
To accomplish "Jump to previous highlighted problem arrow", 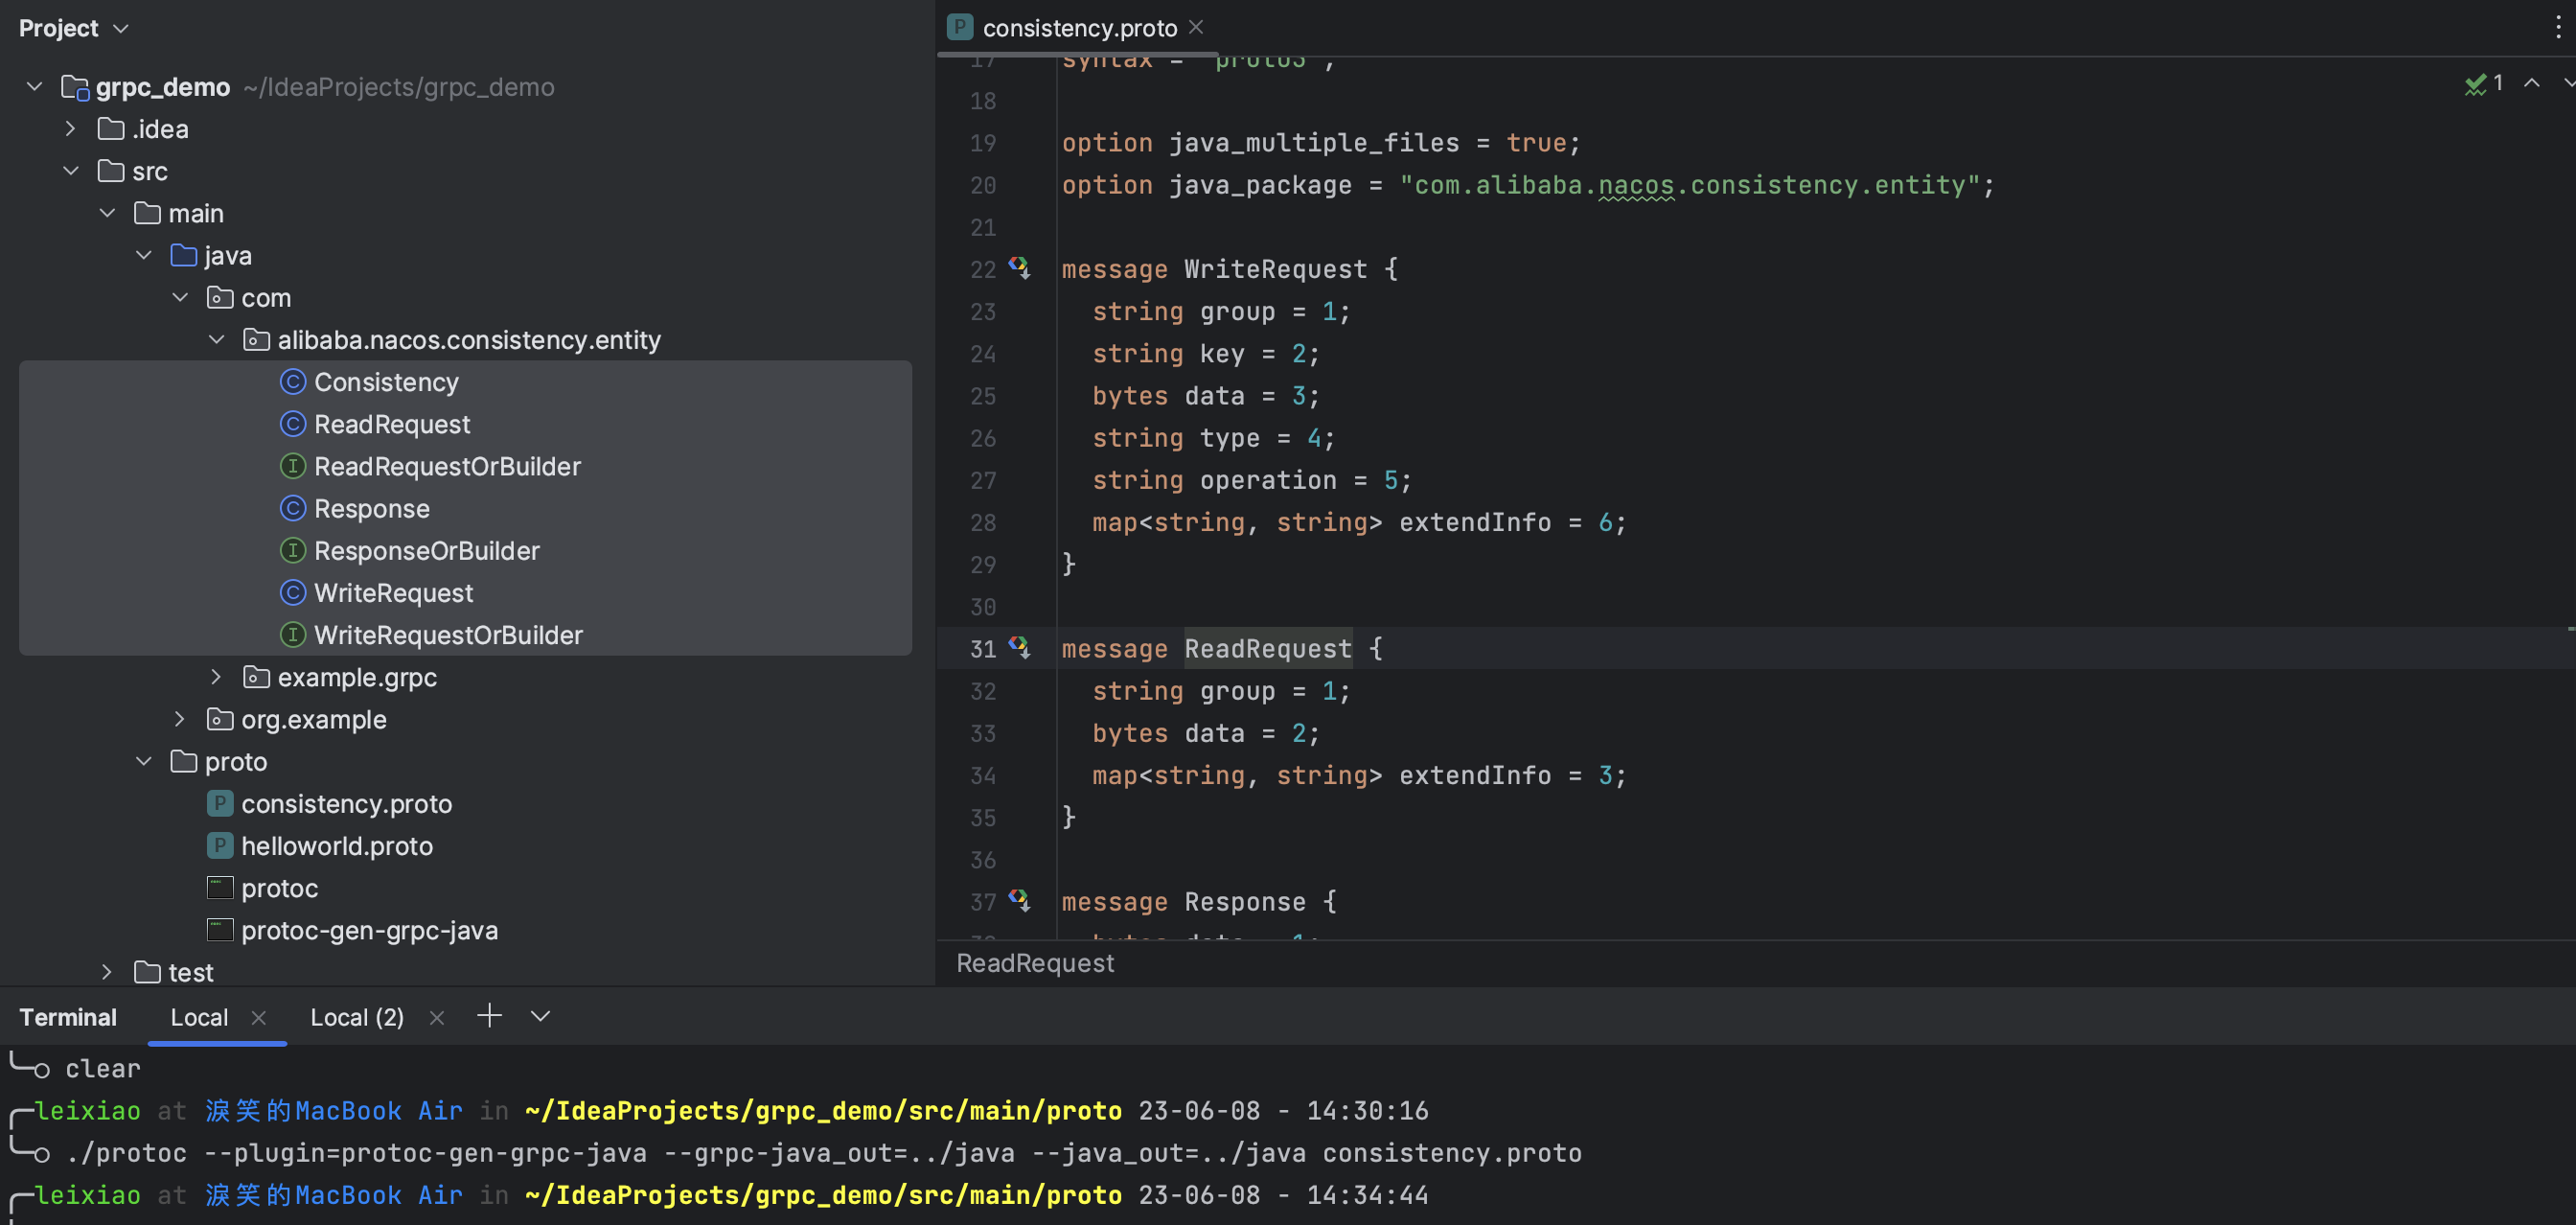I will click(x=2531, y=84).
